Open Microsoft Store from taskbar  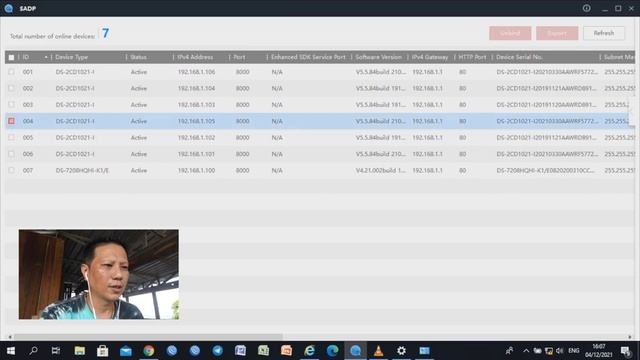tap(102, 351)
